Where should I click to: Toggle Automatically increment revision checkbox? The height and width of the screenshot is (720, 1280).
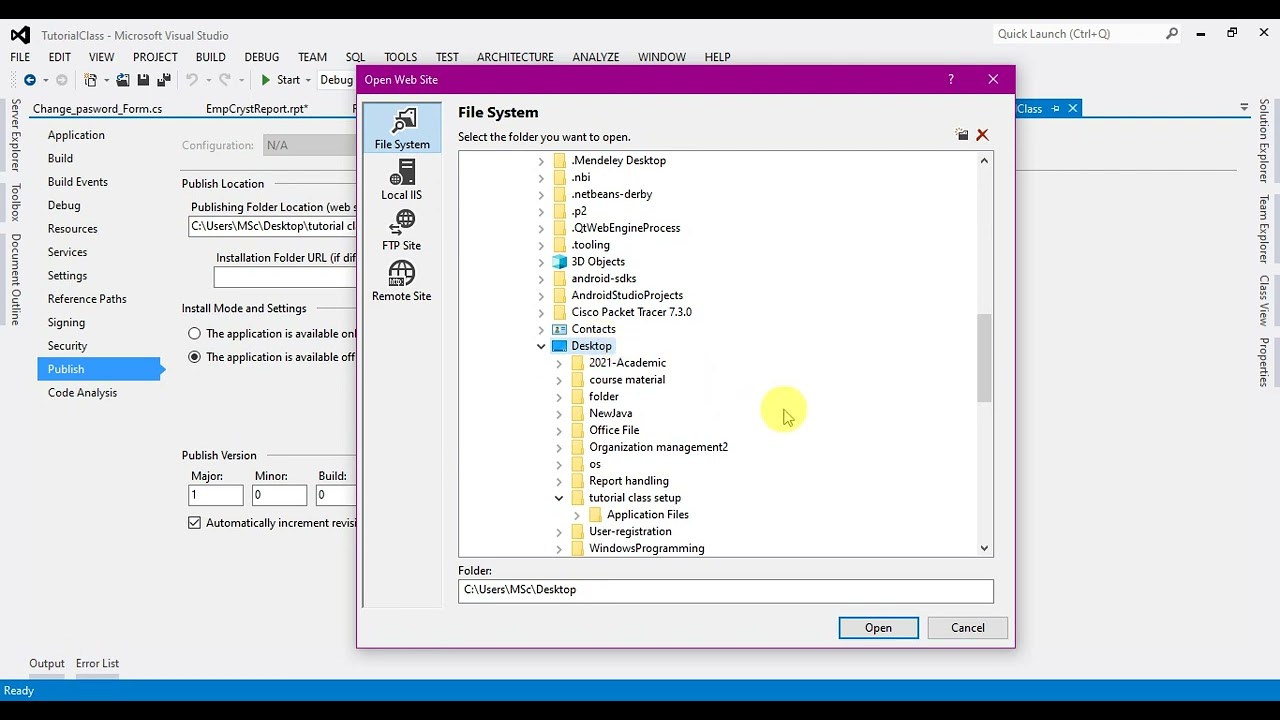(194, 523)
